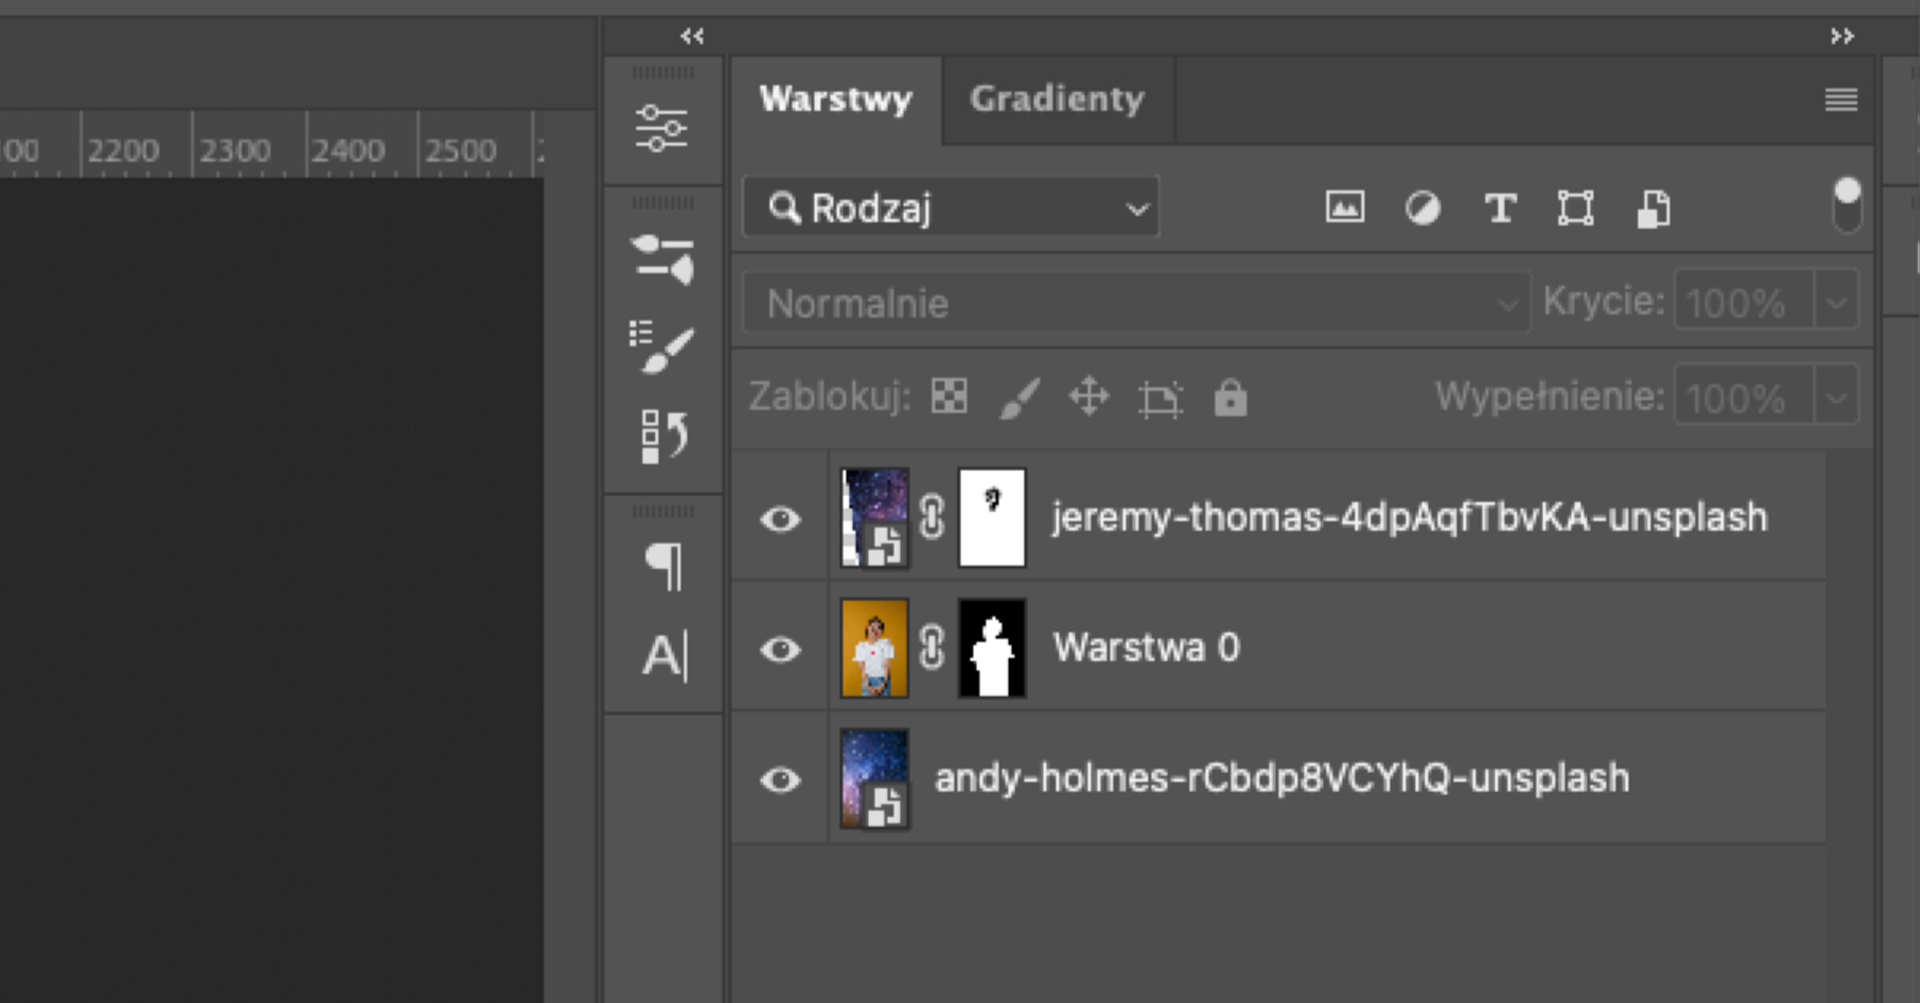Screen dimensions: 1920x1003
Task: Hide the jeremy-thomas layer
Action: coord(780,519)
